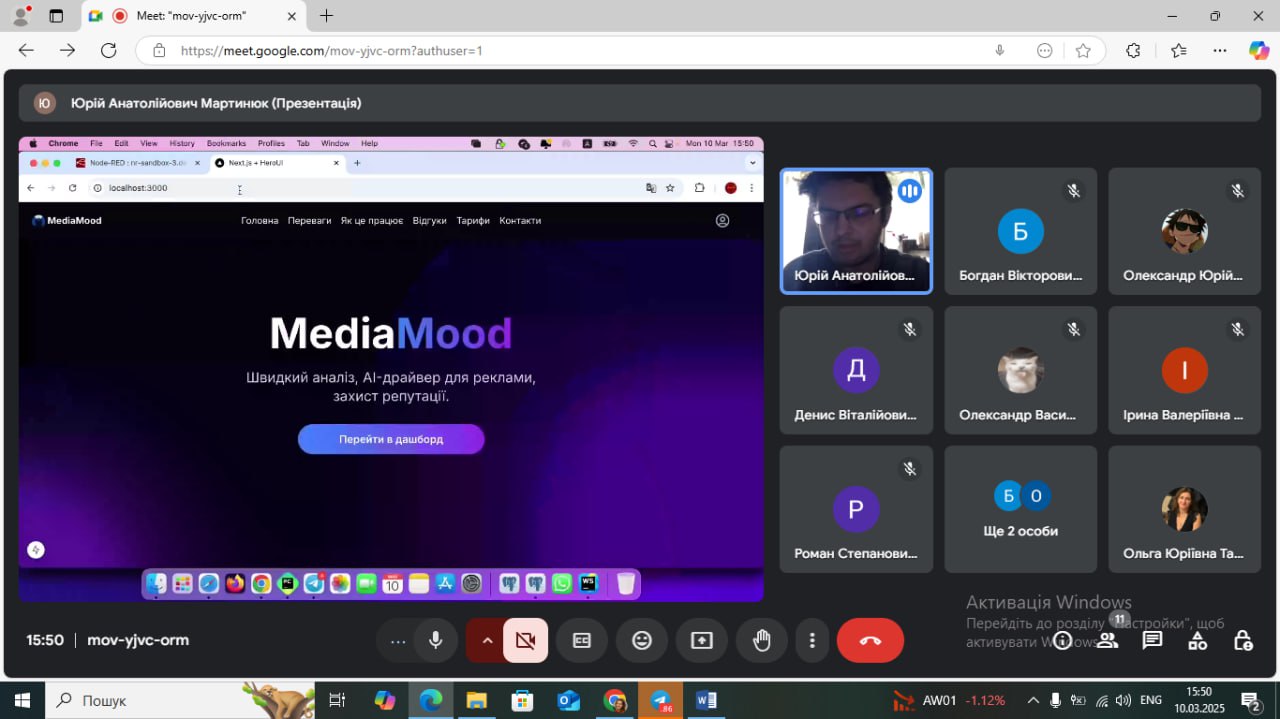Click 'Контакти' in MediaMood navigation
The image size is (1280, 719).
[520, 221]
